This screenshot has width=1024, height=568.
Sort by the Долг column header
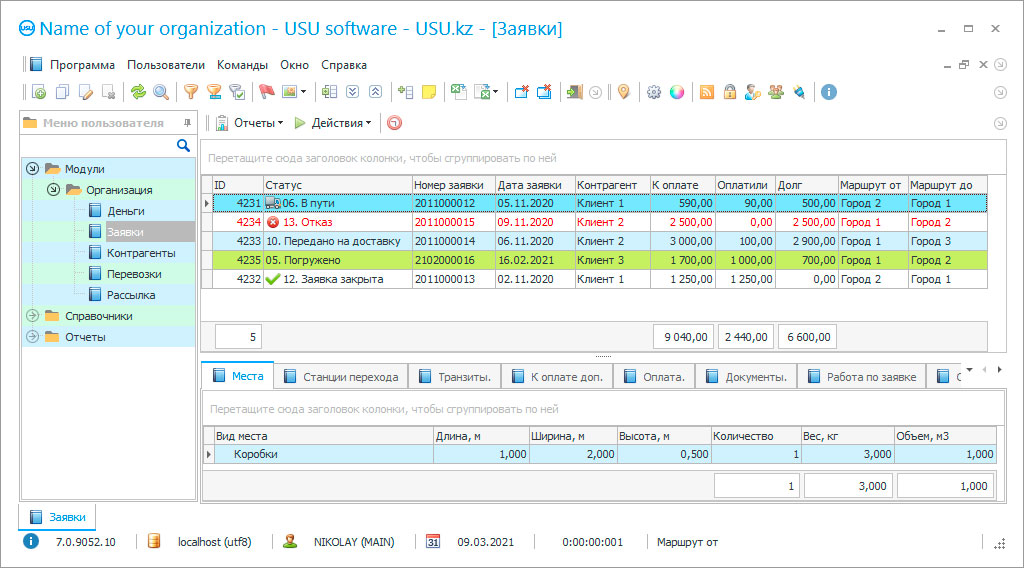pos(807,185)
